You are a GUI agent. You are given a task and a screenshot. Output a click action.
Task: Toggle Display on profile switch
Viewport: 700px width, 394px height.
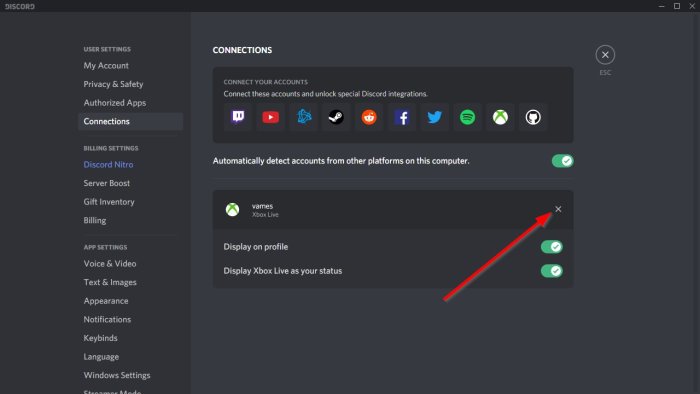point(552,247)
